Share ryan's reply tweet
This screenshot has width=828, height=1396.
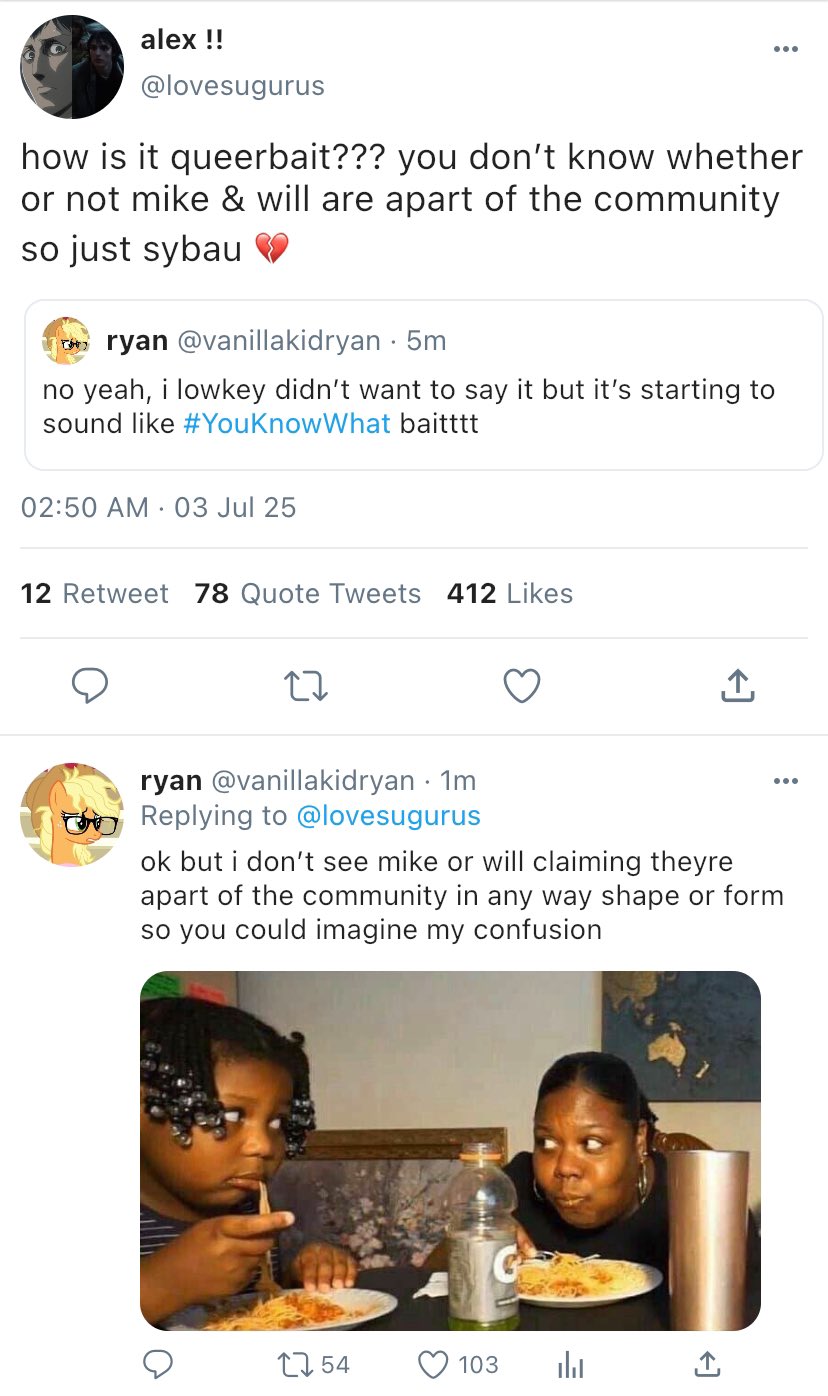pos(706,1364)
